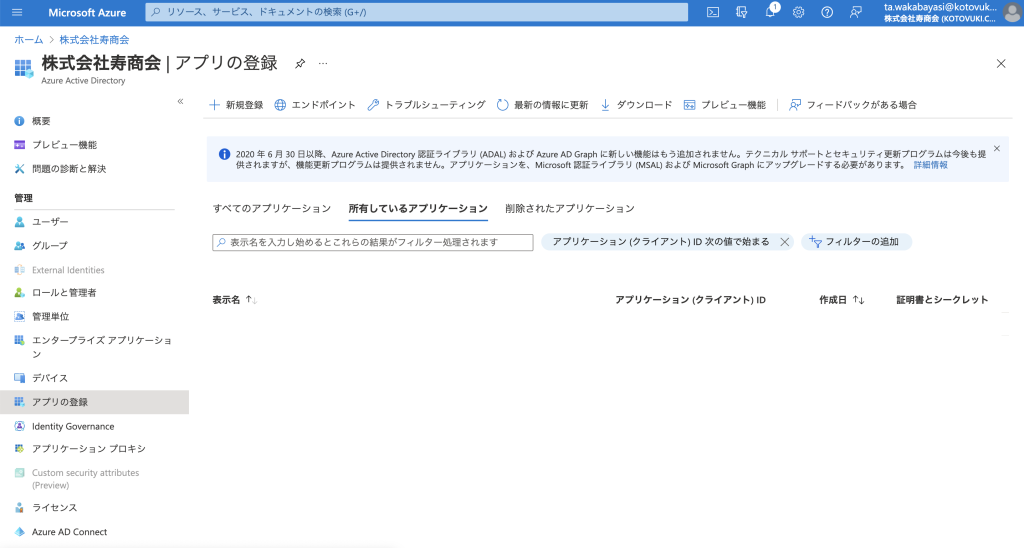Remove the アプリケーション ID filter chip
The height and width of the screenshot is (548, 1024).
[784, 242]
